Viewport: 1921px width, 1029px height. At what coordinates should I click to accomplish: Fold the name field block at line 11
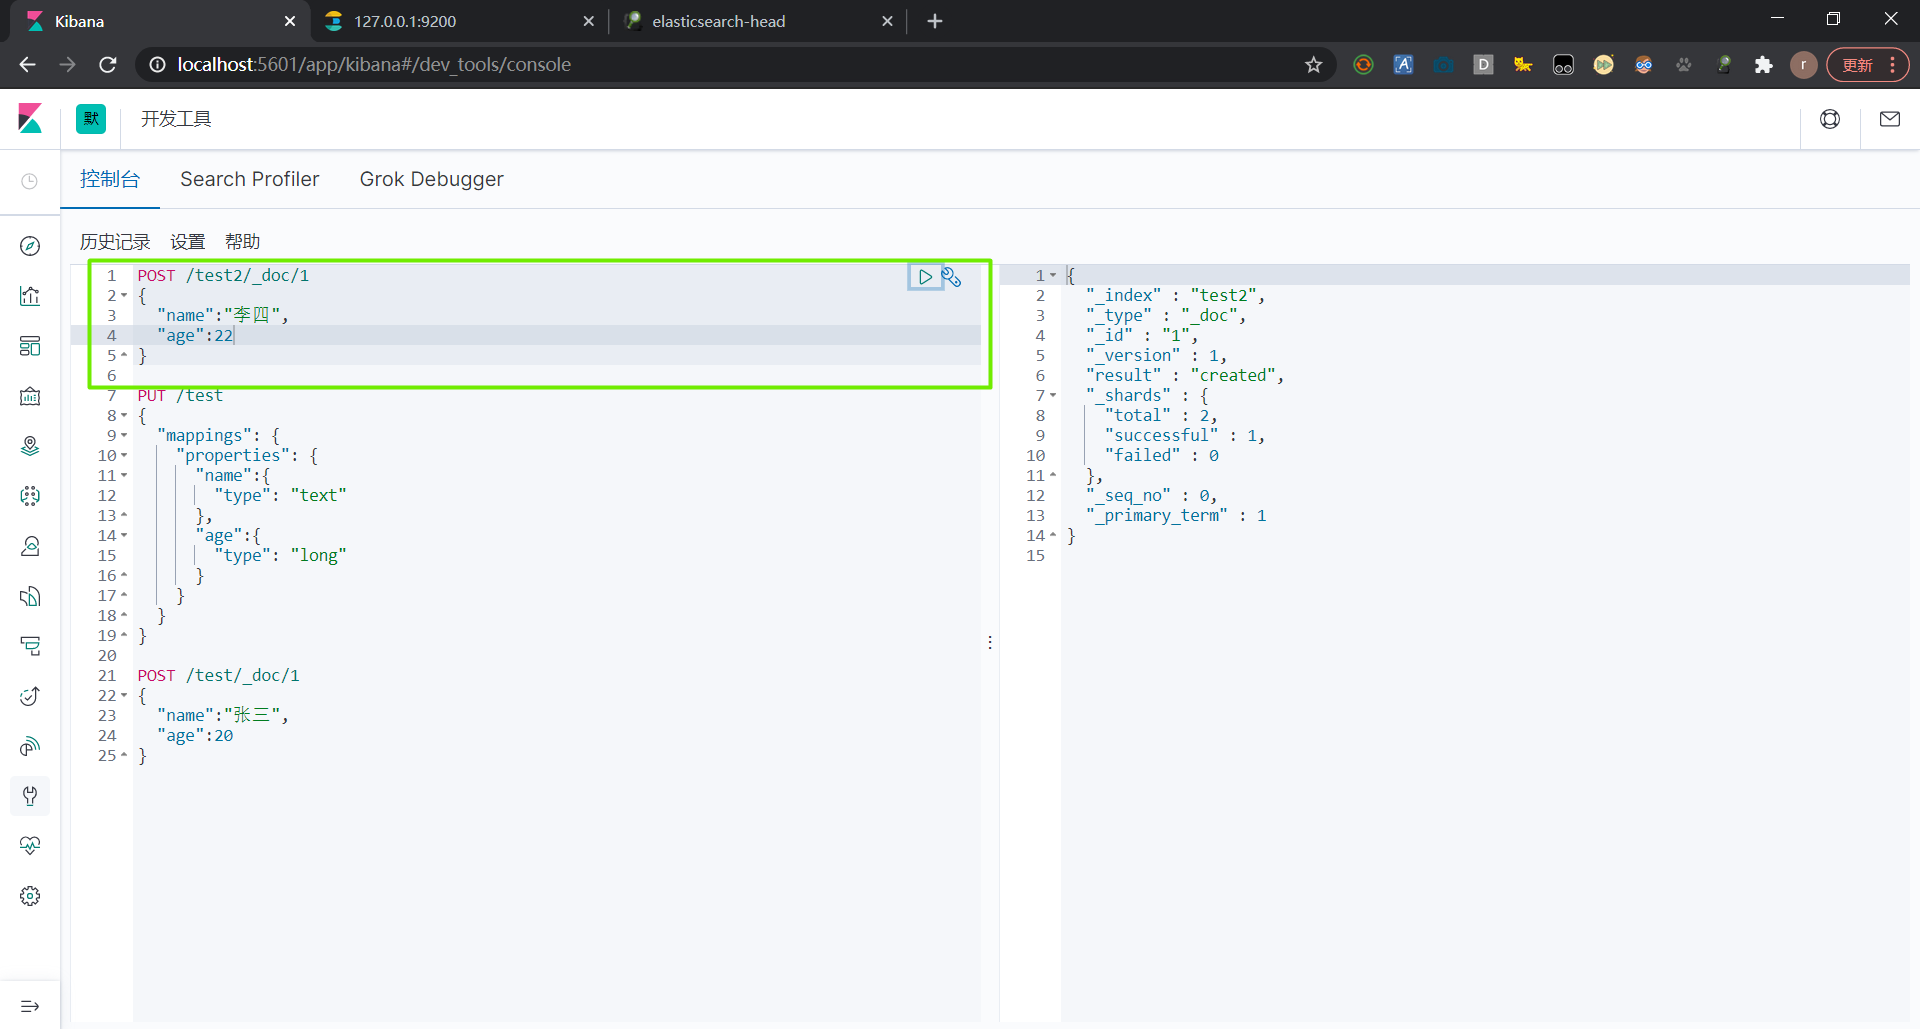pos(124,476)
